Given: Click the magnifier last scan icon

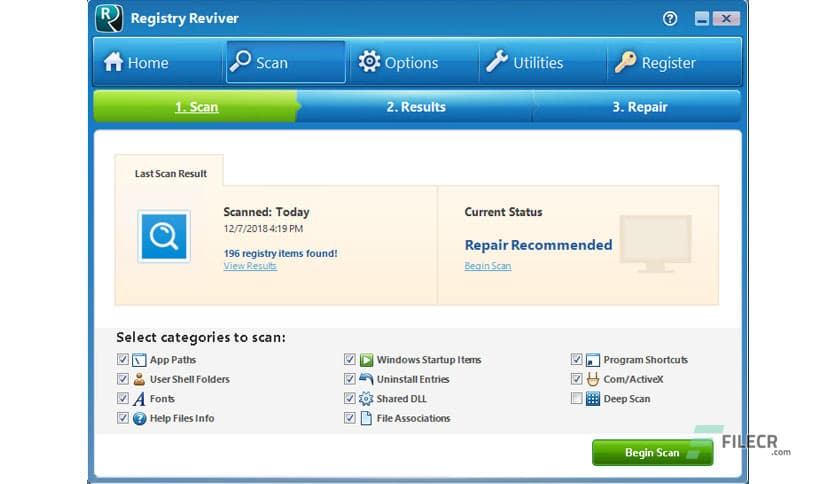Looking at the screenshot, I should point(164,236).
